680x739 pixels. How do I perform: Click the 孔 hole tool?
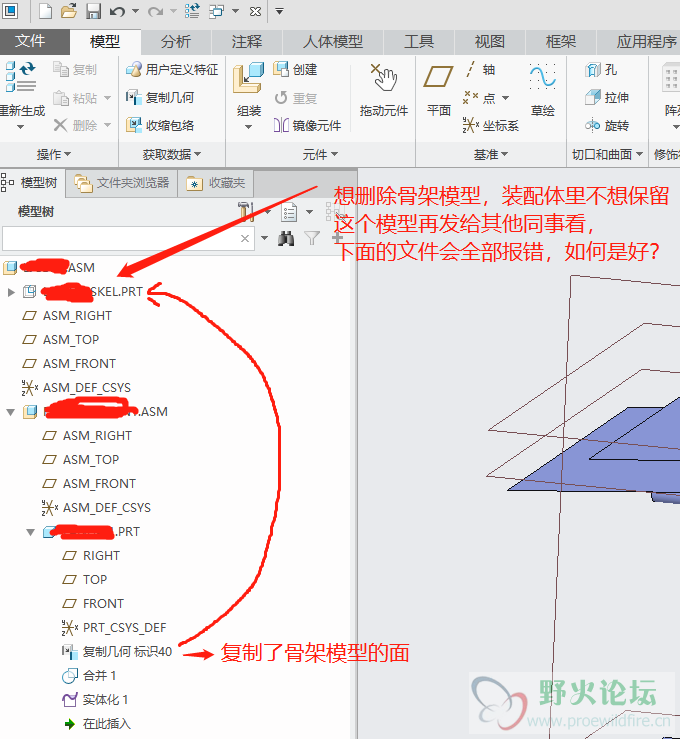(601, 70)
